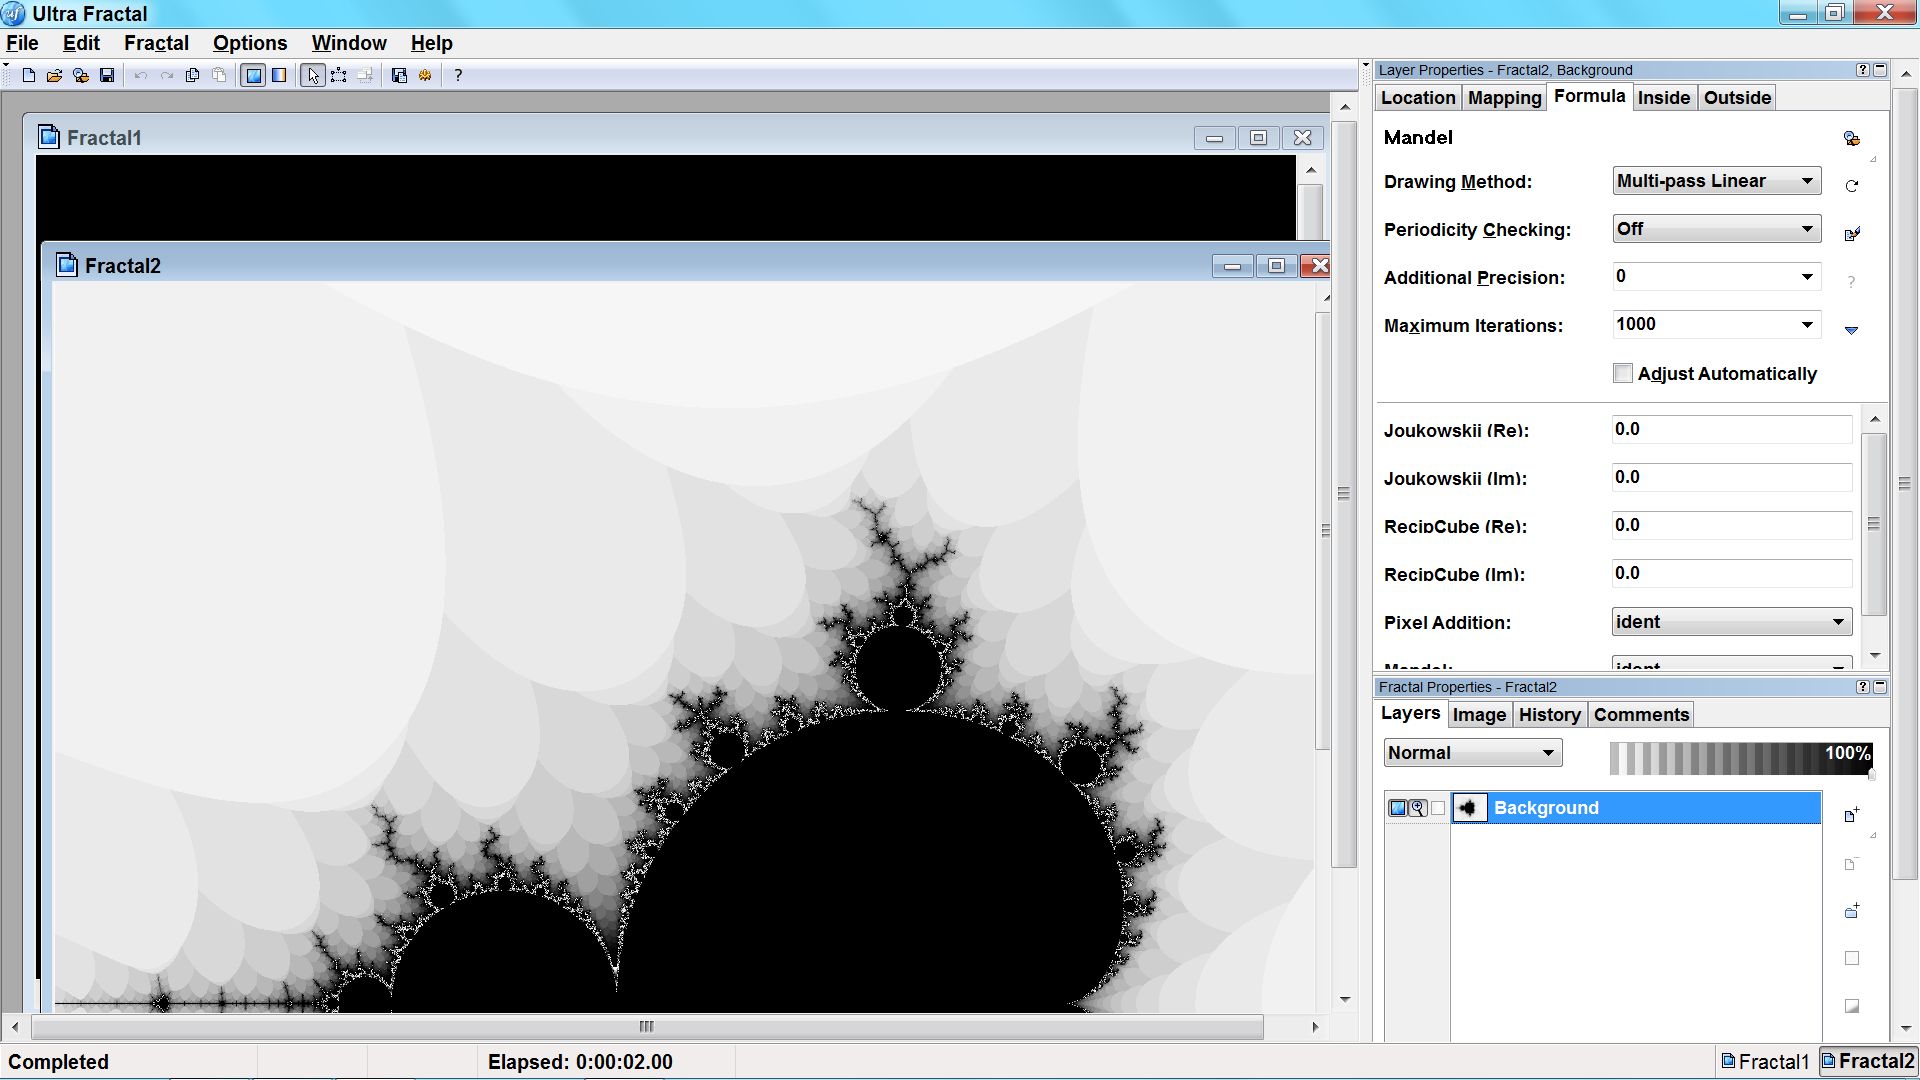This screenshot has width=1920, height=1080.
Task: Click edit icon beside Periodicity Checking
Action: (x=1852, y=234)
